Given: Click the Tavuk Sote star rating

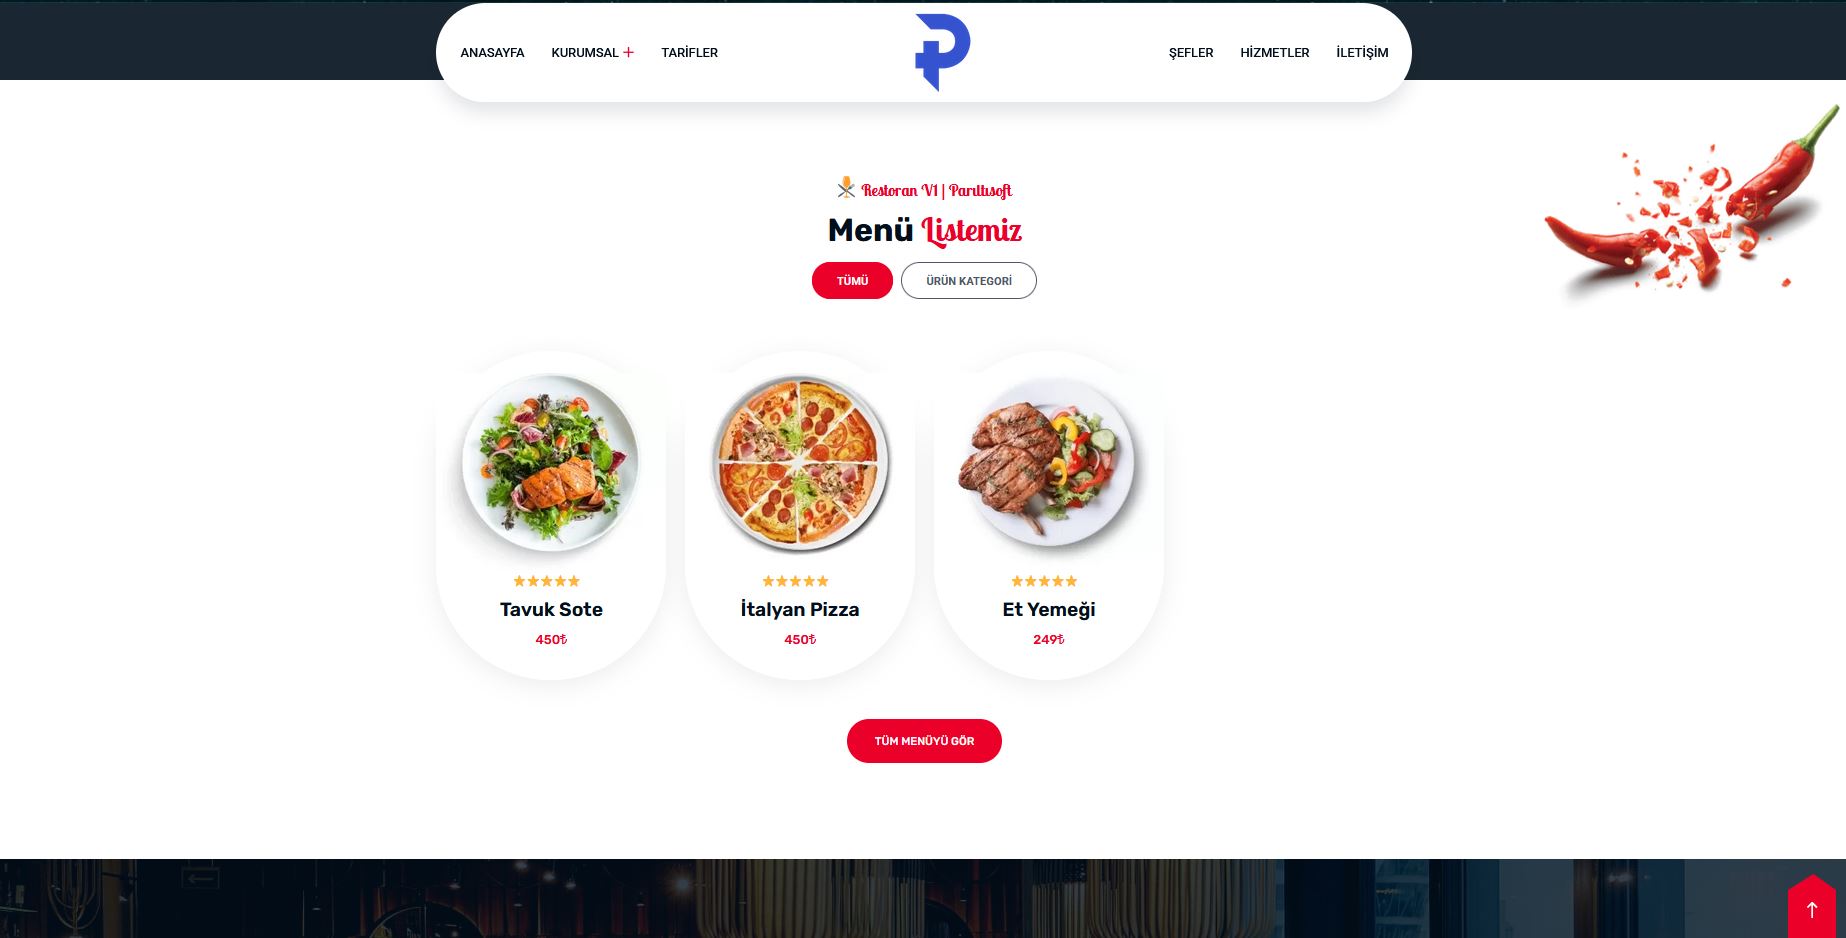Looking at the screenshot, I should [x=547, y=581].
